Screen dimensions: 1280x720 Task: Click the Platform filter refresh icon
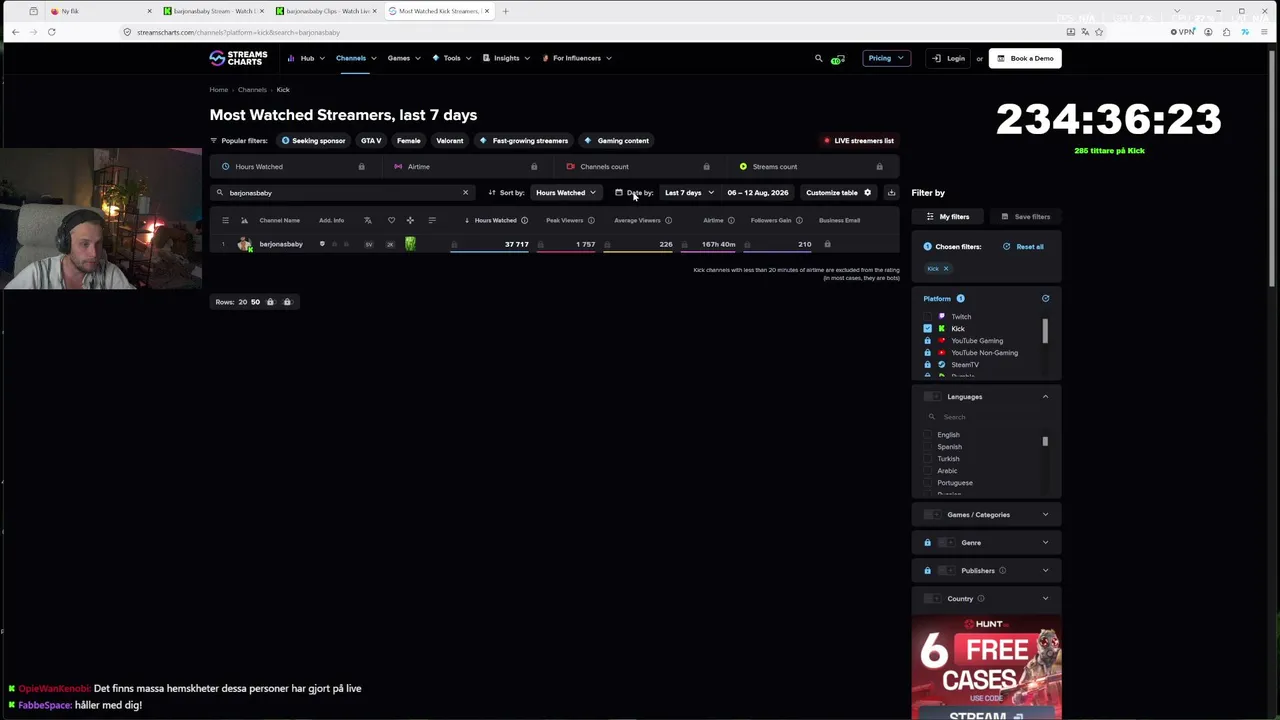tap(1045, 298)
